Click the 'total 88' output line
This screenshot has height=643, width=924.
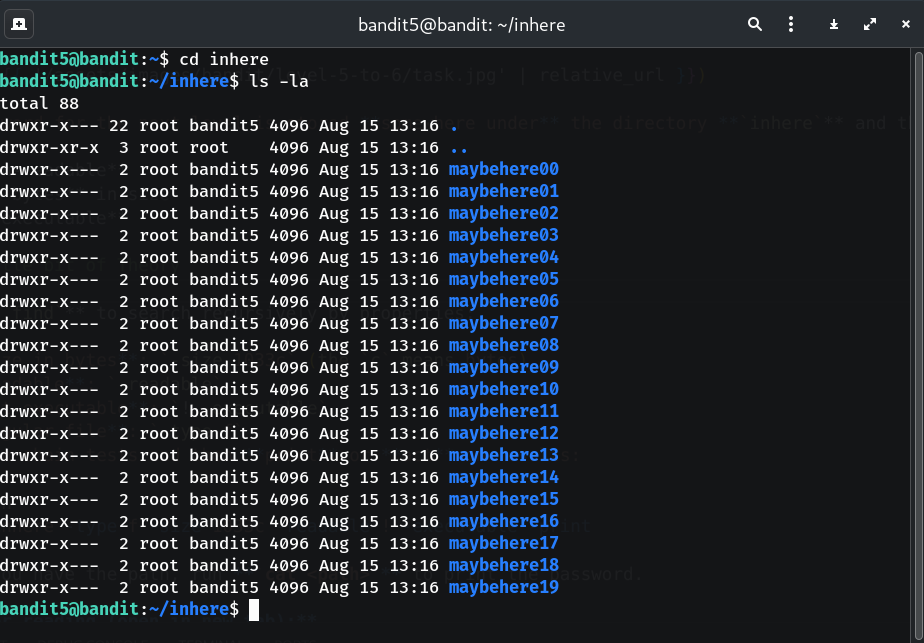click(39, 103)
